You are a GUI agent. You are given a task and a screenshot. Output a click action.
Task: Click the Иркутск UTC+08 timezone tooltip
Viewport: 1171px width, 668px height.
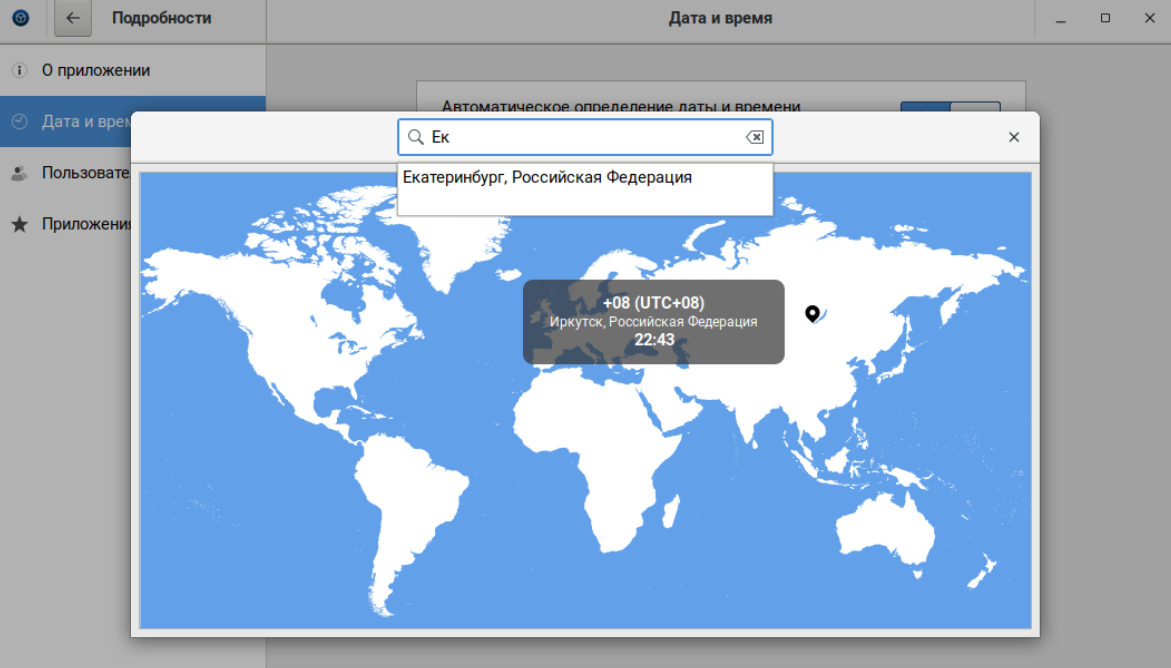tap(653, 321)
